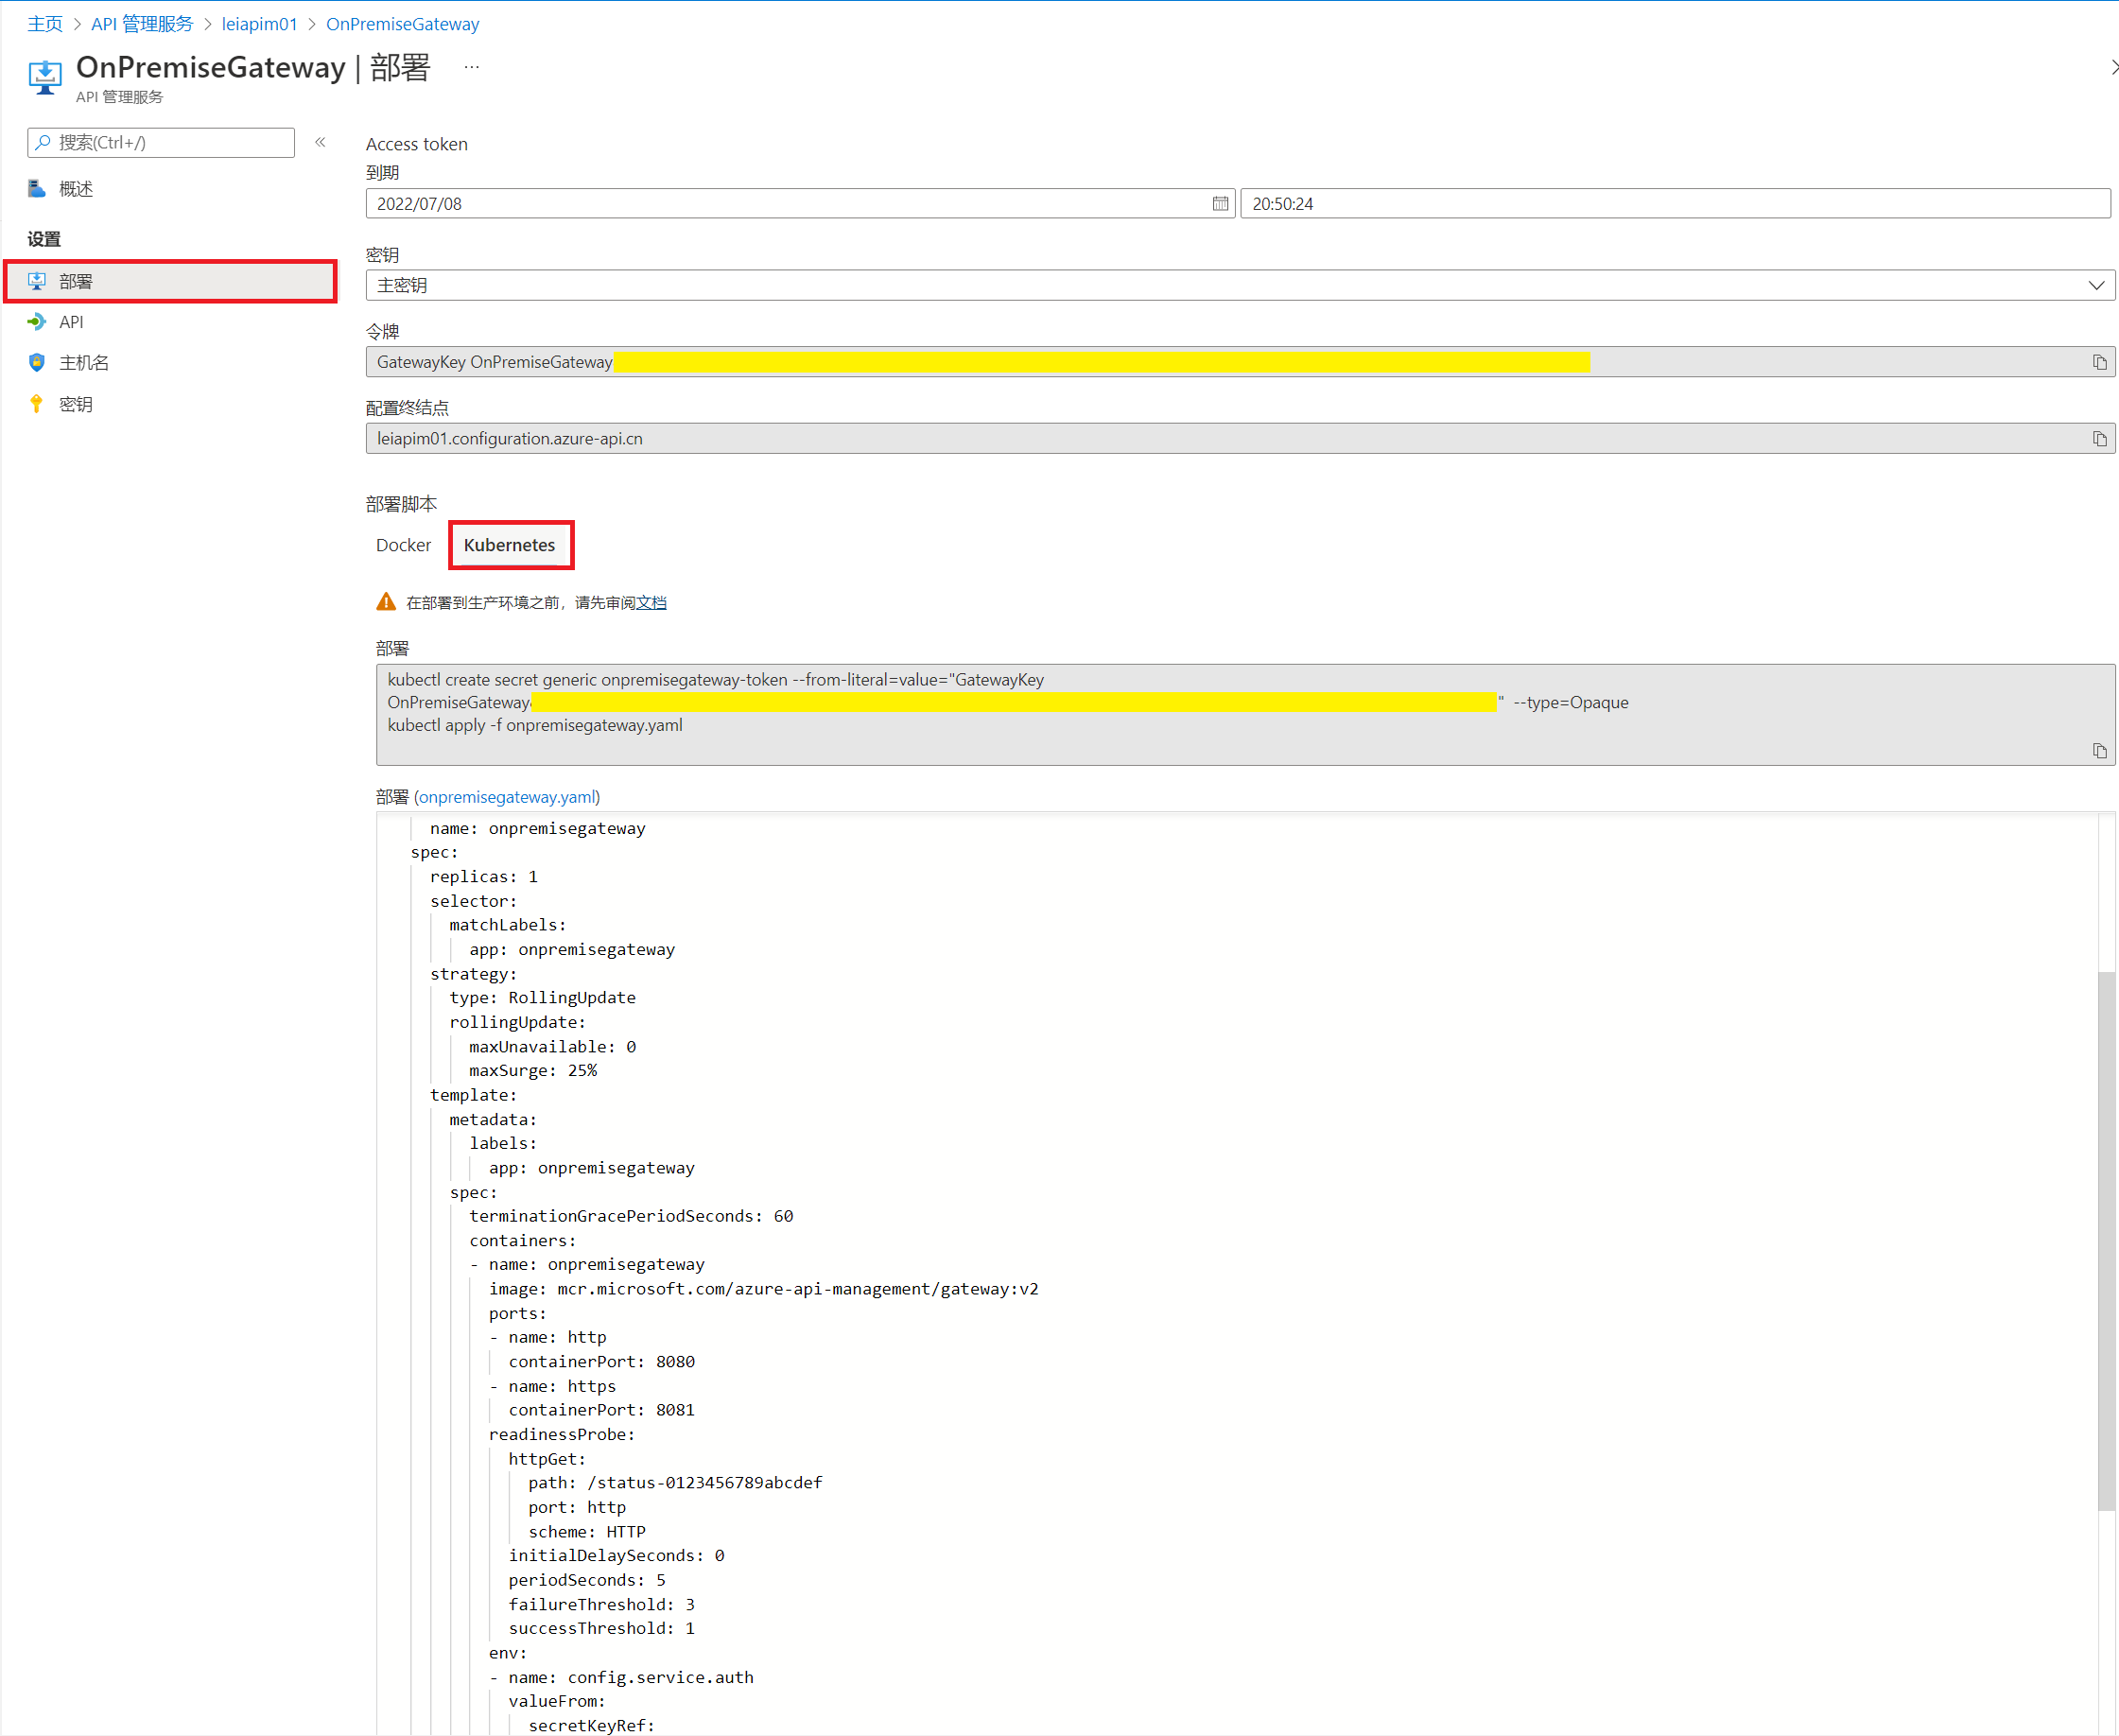
Task: Open the API settings menu item
Action: [71, 322]
